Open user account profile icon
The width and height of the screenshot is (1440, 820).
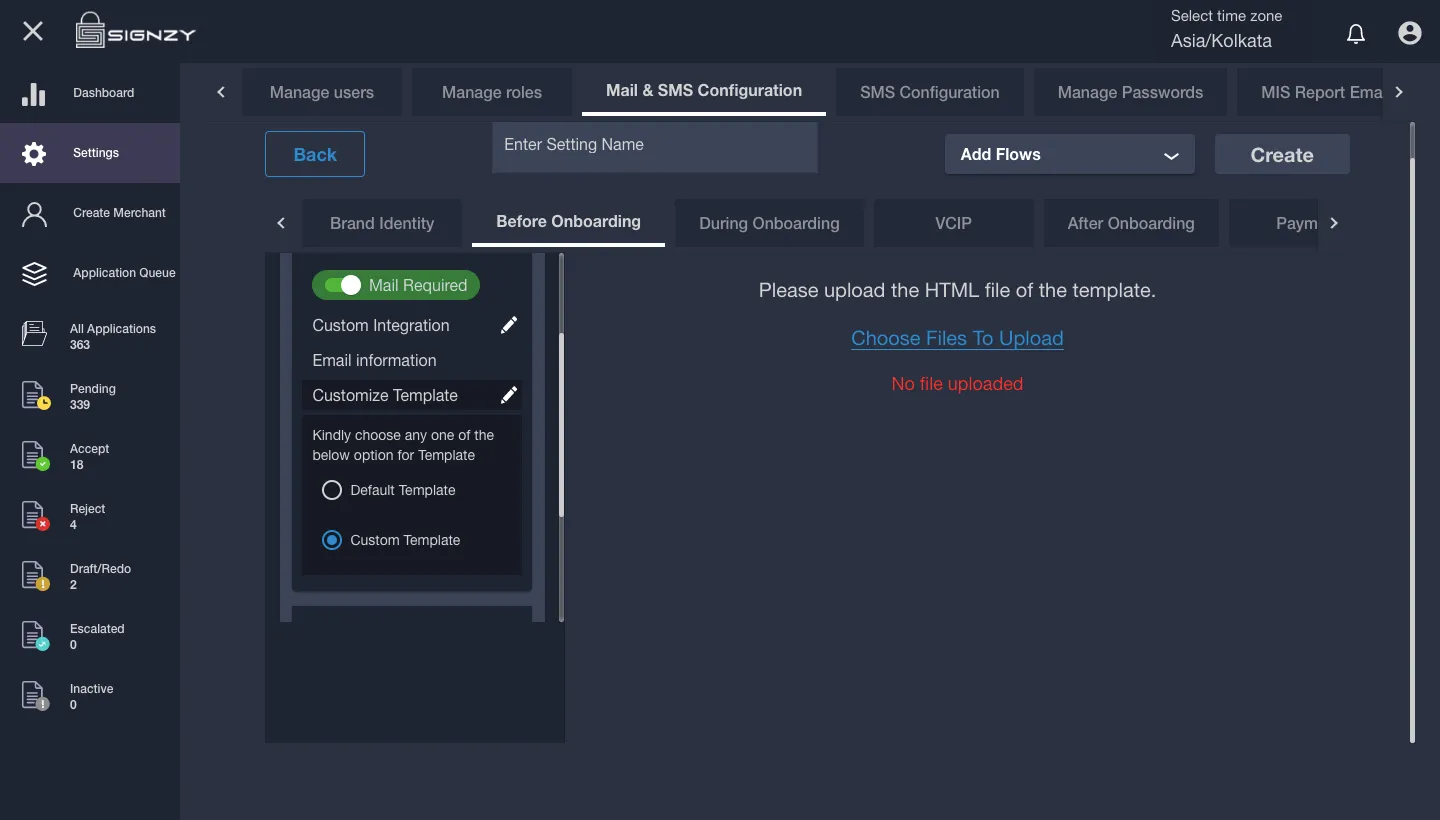coord(1410,33)
